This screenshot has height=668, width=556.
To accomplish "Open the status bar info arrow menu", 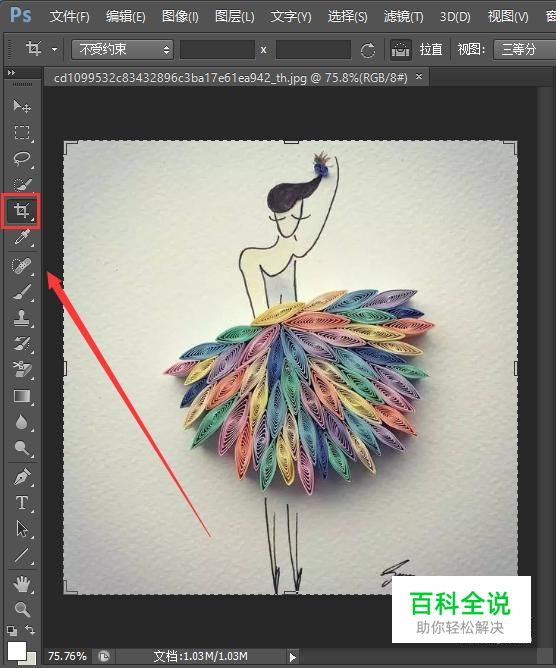I will coord(293,657).
